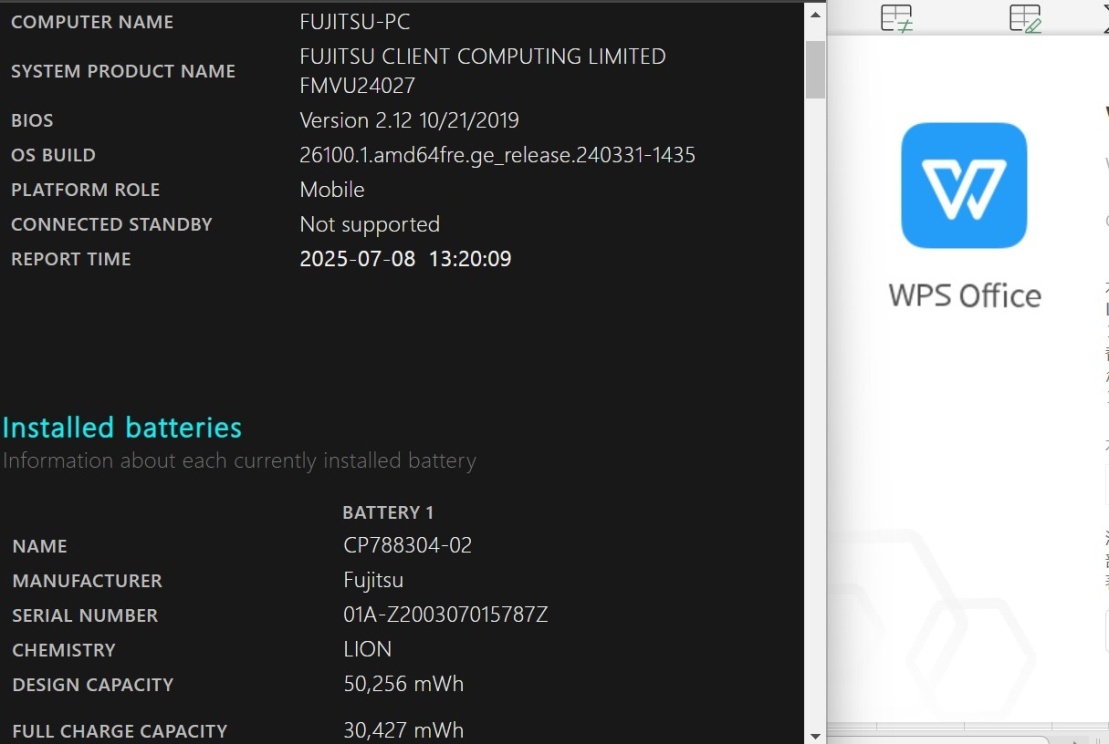Click the battery report vertical scrollbar thumb
Image resolution: width=1109 pixels, height=744 pixels.
click(815, 69)
